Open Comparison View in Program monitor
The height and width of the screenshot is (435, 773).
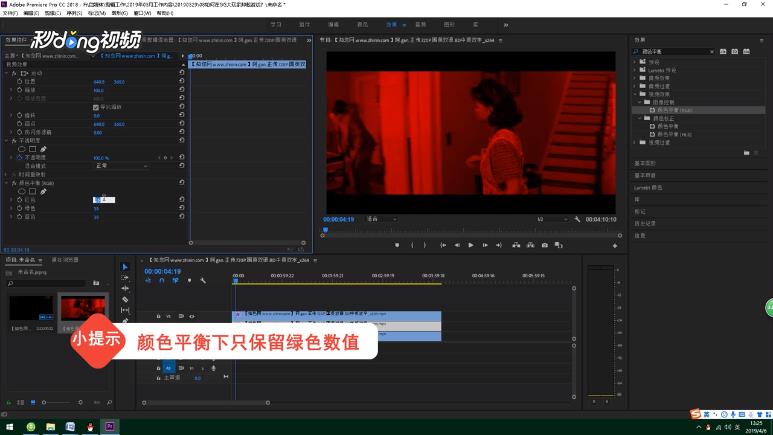559,245
